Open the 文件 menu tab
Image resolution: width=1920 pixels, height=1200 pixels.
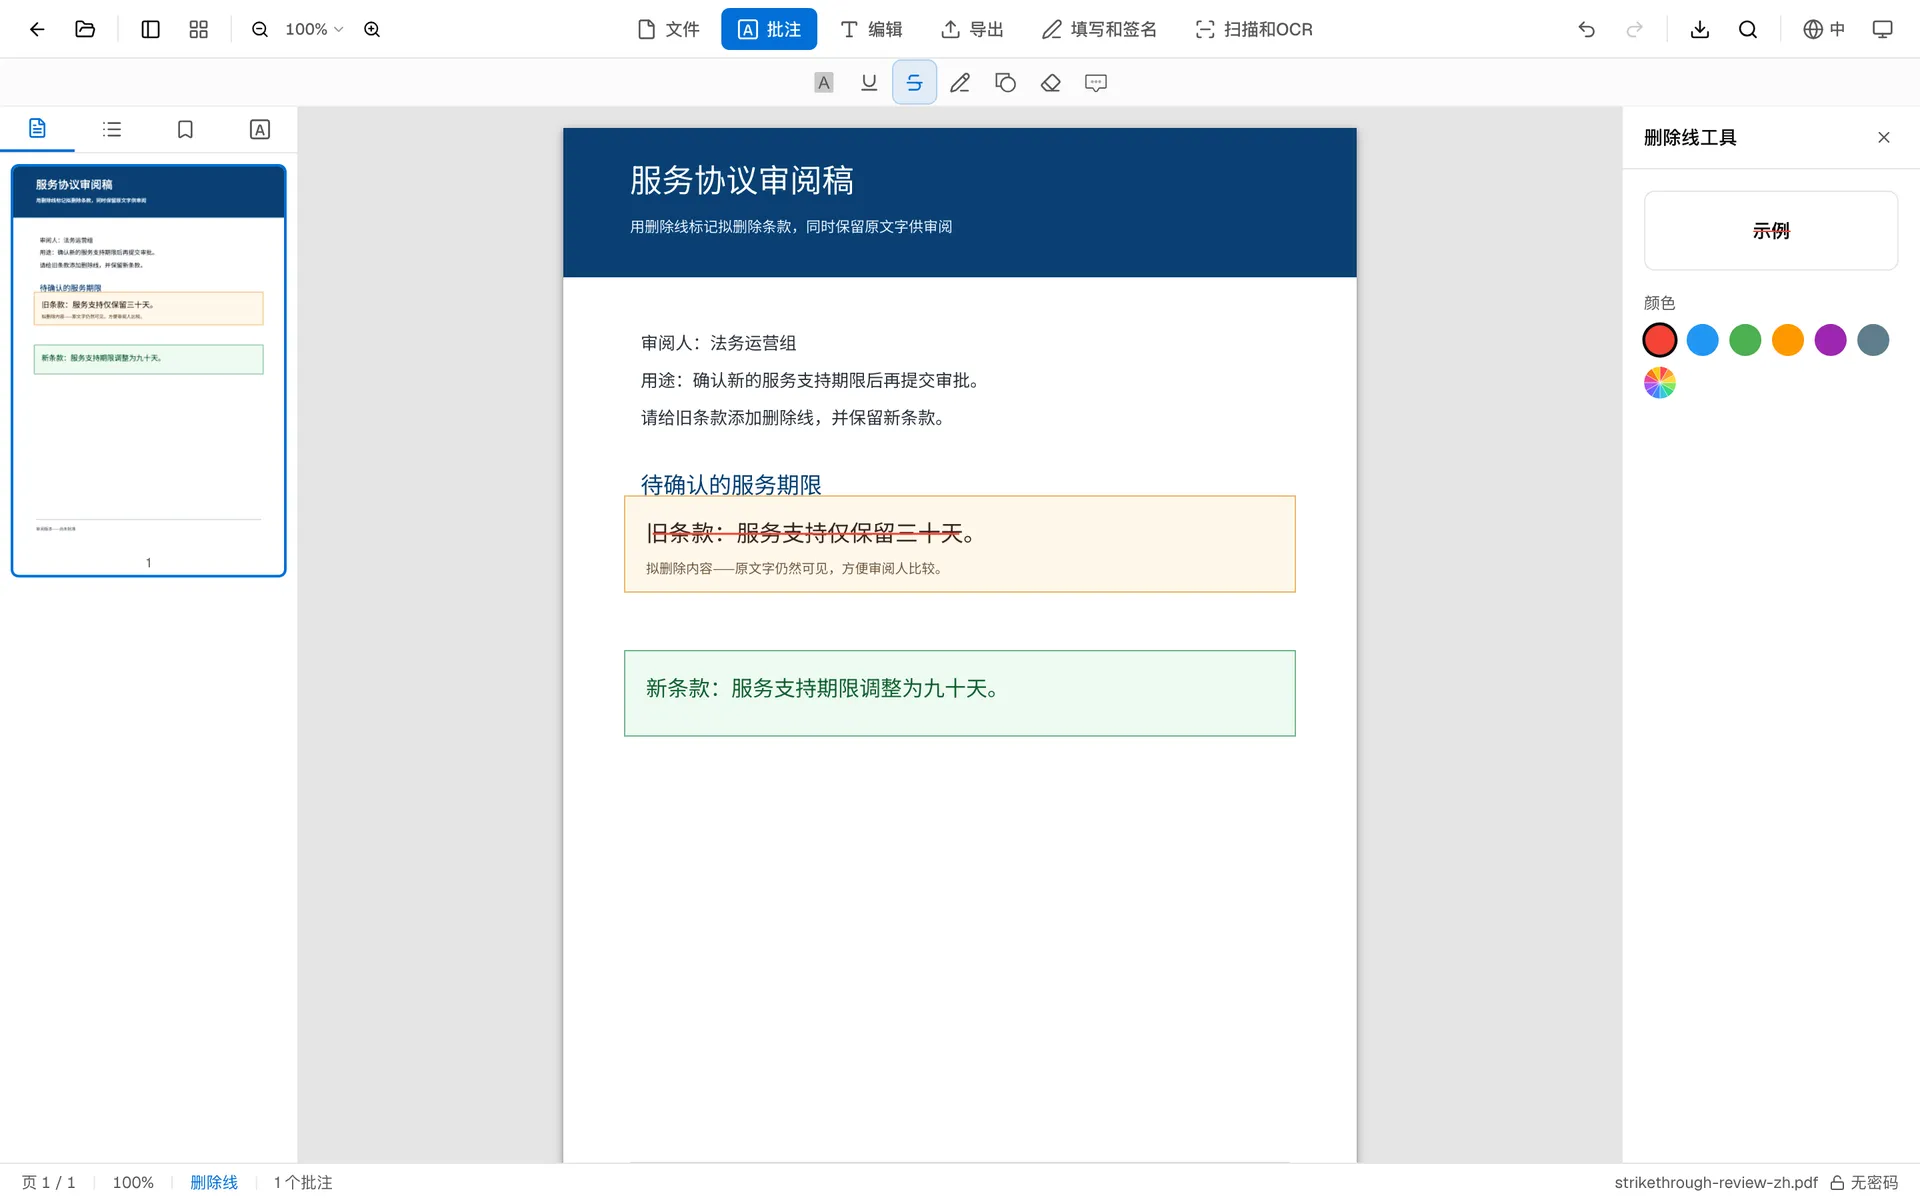[668, 29]
